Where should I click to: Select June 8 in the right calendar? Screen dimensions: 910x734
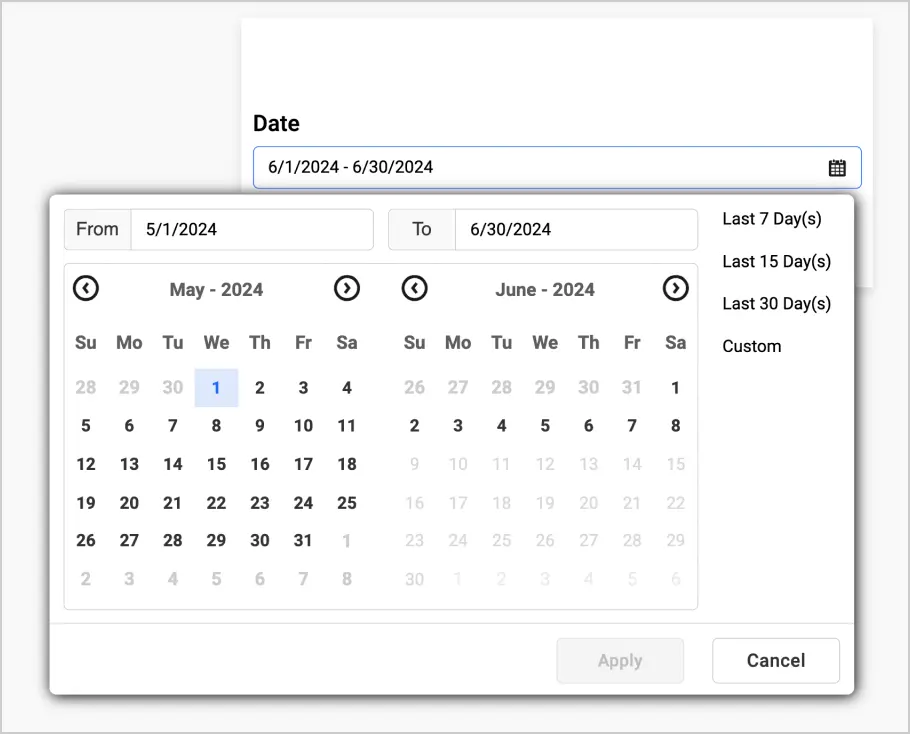[675, 426]
